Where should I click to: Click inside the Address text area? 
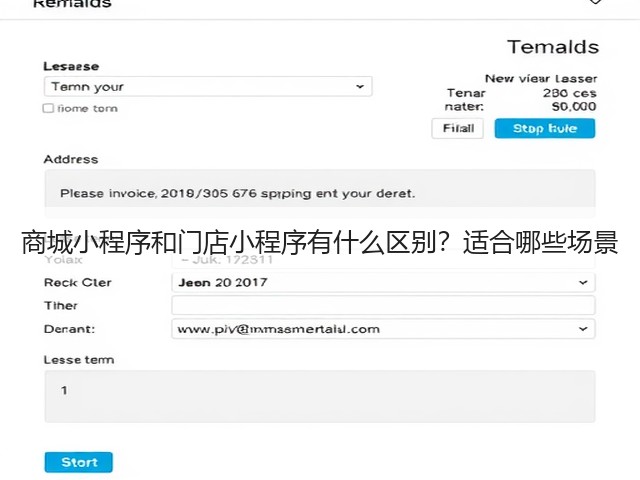tap(320, 193)
